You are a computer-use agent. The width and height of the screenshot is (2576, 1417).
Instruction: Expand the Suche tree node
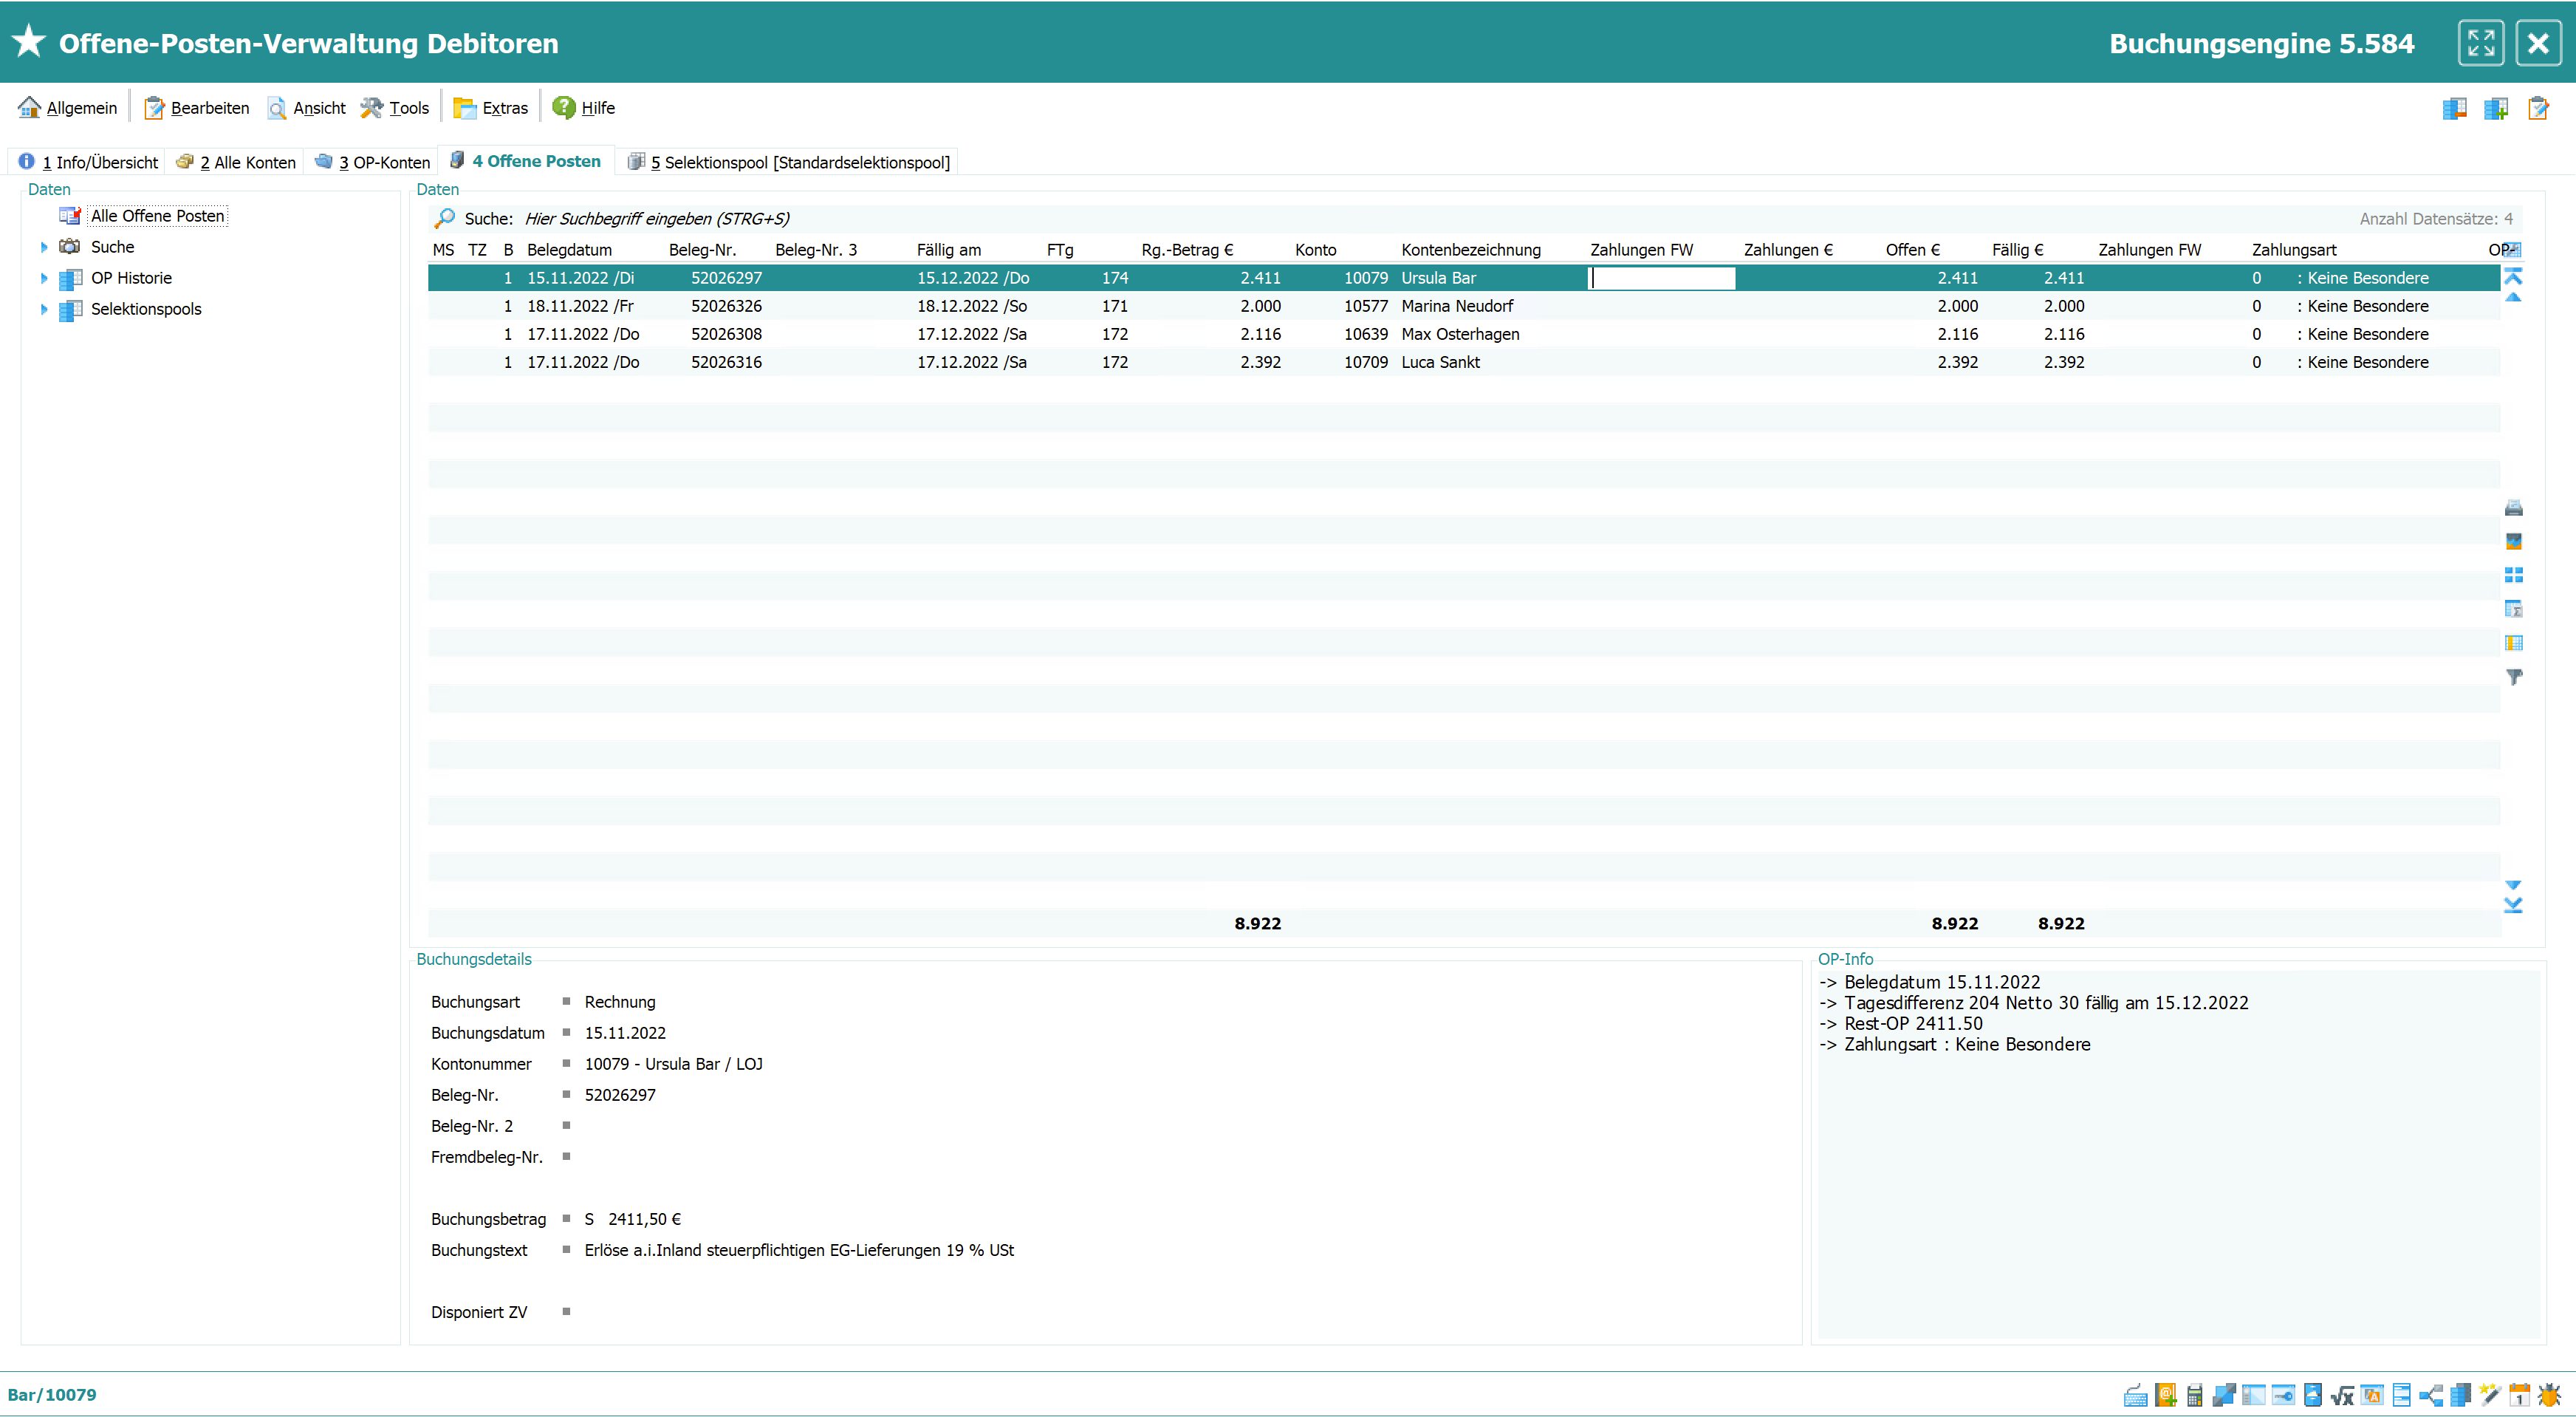tap(44, 247)
